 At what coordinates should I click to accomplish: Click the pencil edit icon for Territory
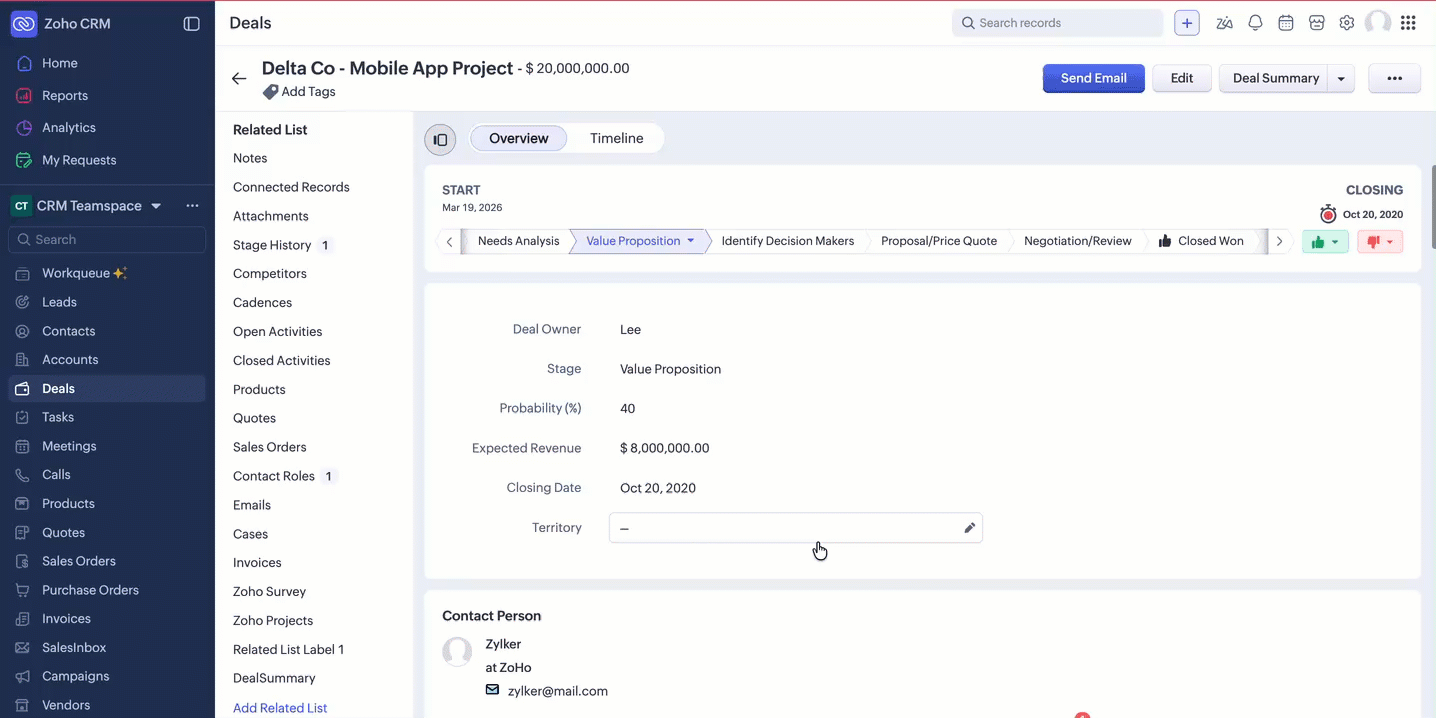point(969,528)
